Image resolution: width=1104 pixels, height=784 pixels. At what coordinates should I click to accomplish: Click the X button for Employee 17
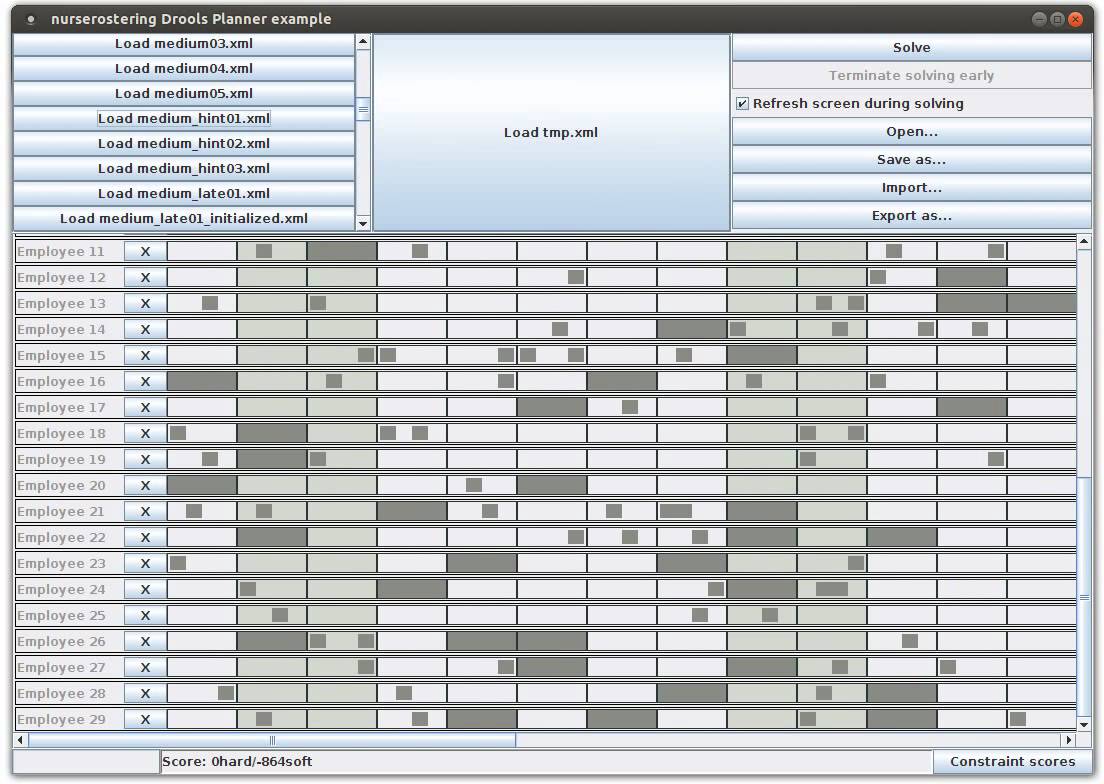145,407
